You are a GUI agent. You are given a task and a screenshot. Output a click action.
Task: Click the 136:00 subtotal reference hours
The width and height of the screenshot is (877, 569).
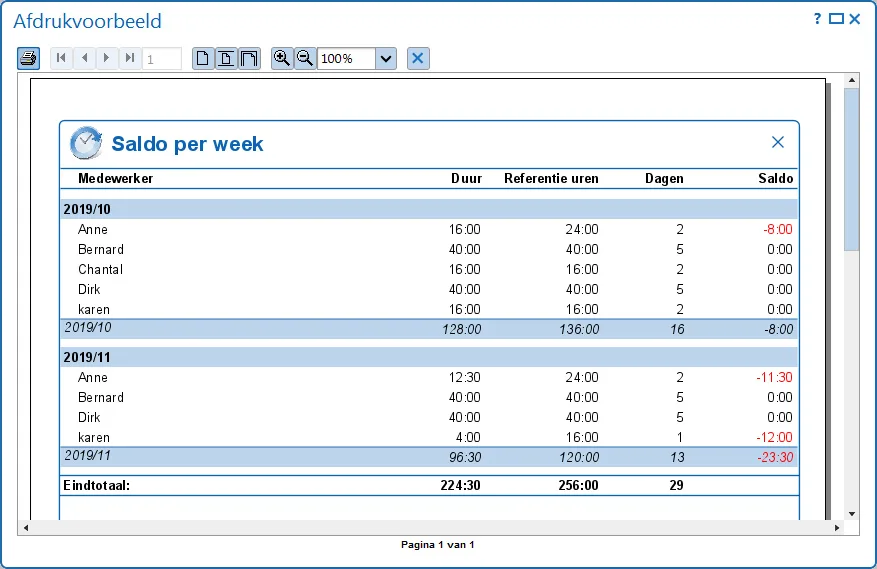click(579, 329)
